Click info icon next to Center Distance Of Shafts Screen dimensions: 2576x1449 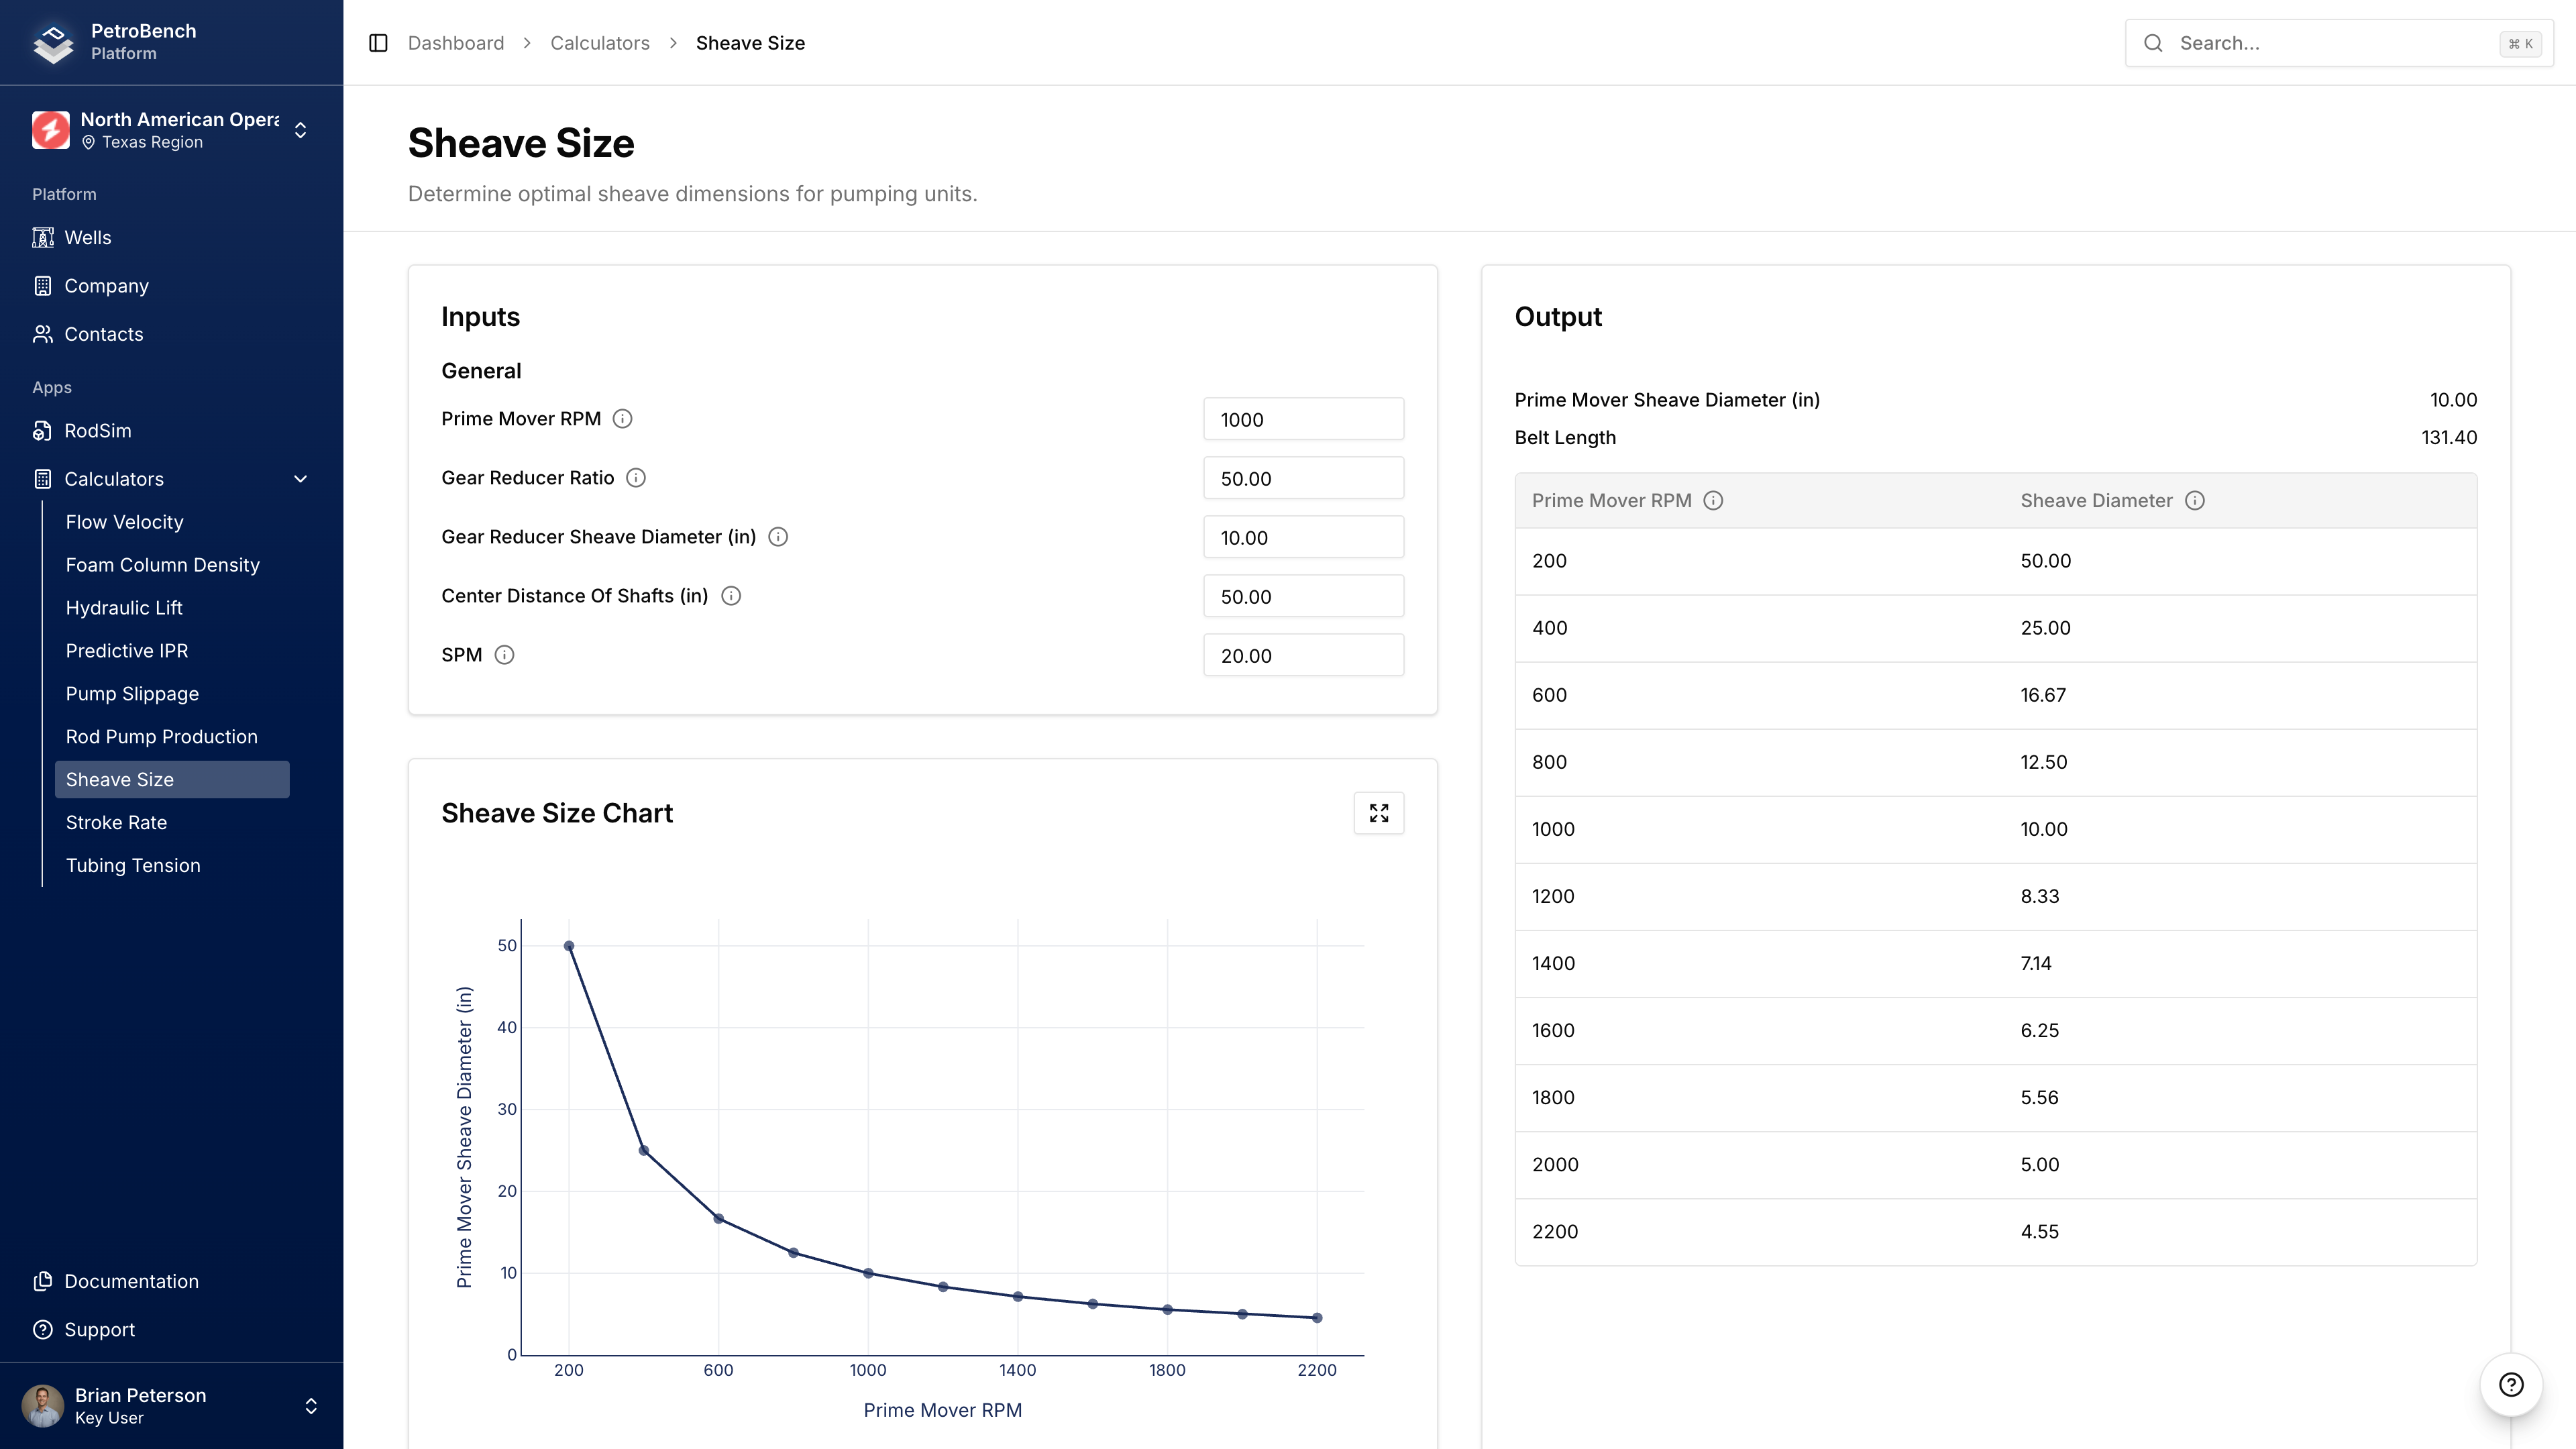[731, 596]
